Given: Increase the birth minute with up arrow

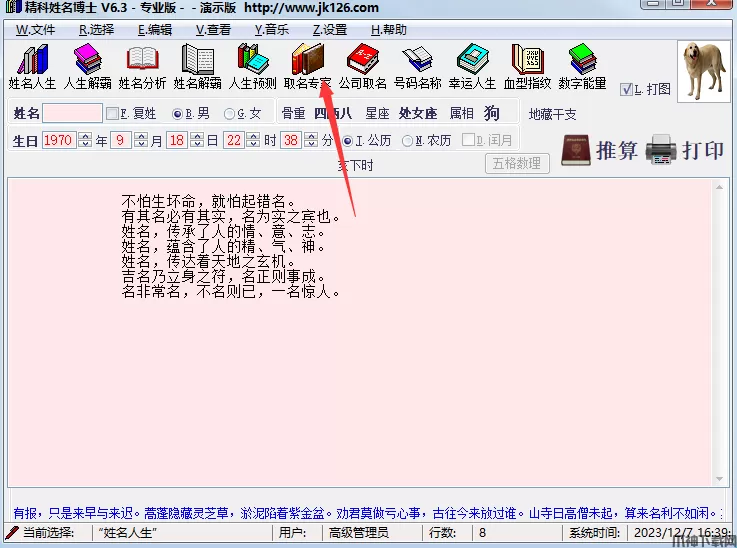Looking at the screenshot, I should (x=311, y=136).
